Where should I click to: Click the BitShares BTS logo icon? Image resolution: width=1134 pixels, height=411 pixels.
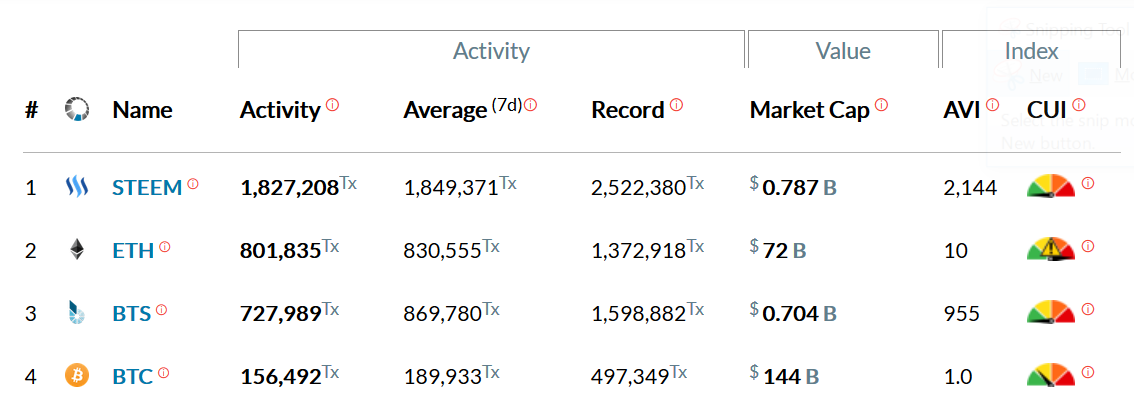tap(77, 313)
